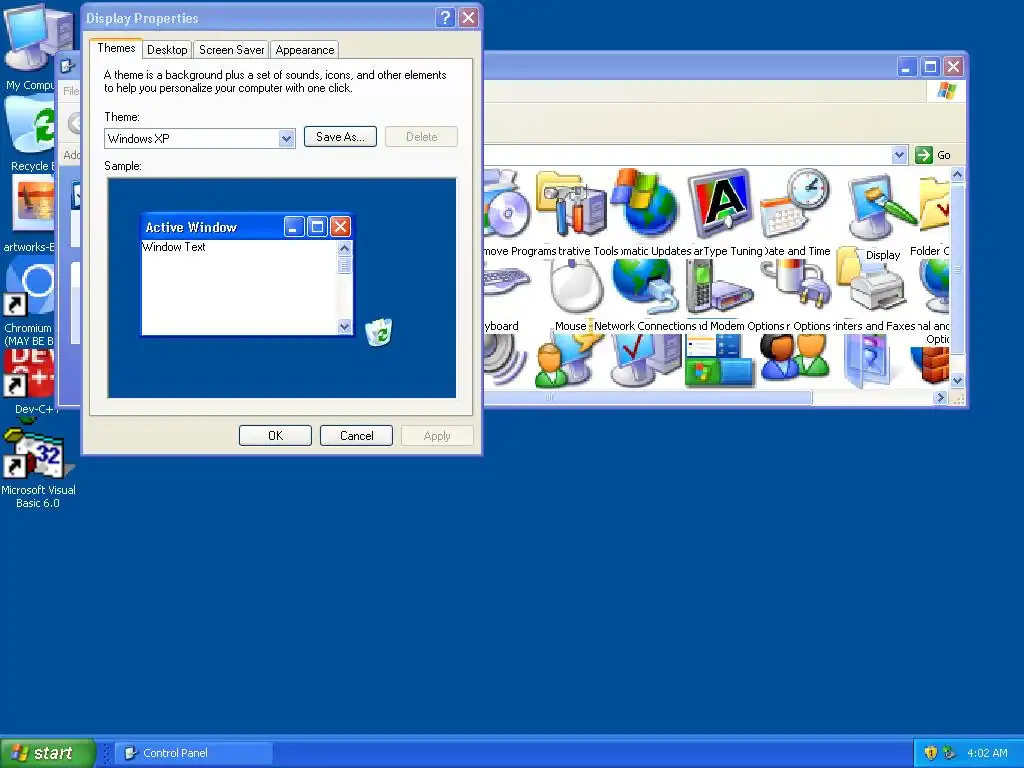Click the taskbar clock showing 4:02 AM
The image size is (1024, 768).
tap(987, 753)
